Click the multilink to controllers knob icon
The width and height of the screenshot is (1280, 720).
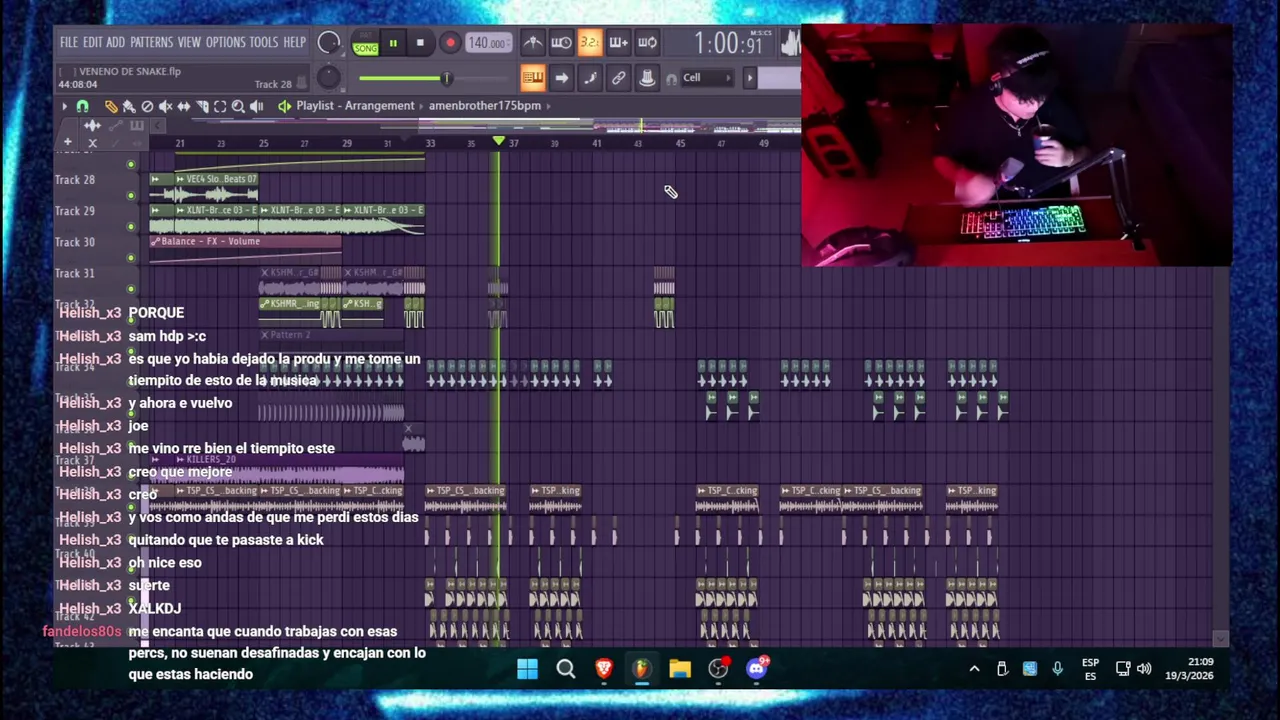[647, 78]
